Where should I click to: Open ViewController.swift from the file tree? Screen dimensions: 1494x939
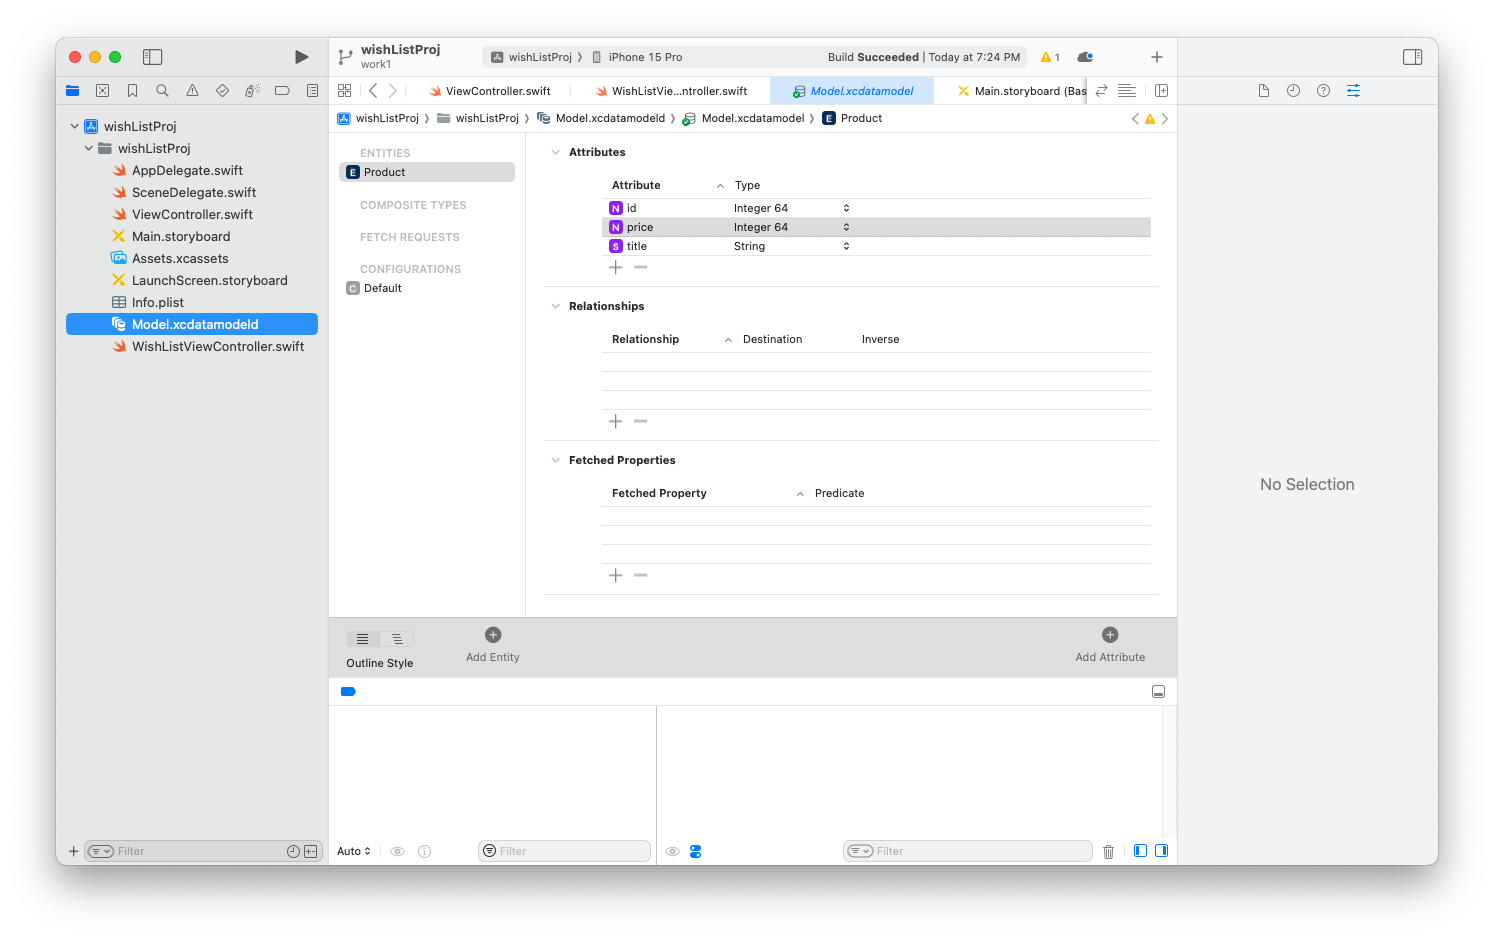point(192,214)
